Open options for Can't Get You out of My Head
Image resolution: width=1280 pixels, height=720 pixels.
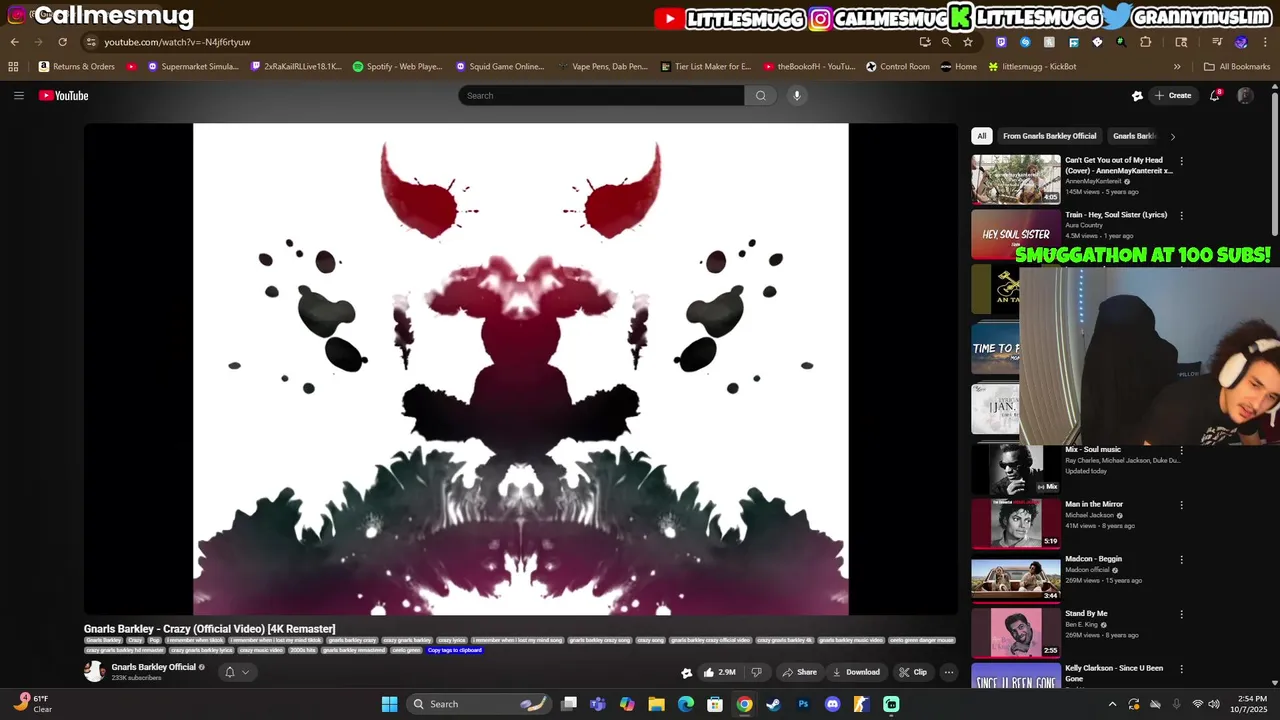tap(1181, 161)
